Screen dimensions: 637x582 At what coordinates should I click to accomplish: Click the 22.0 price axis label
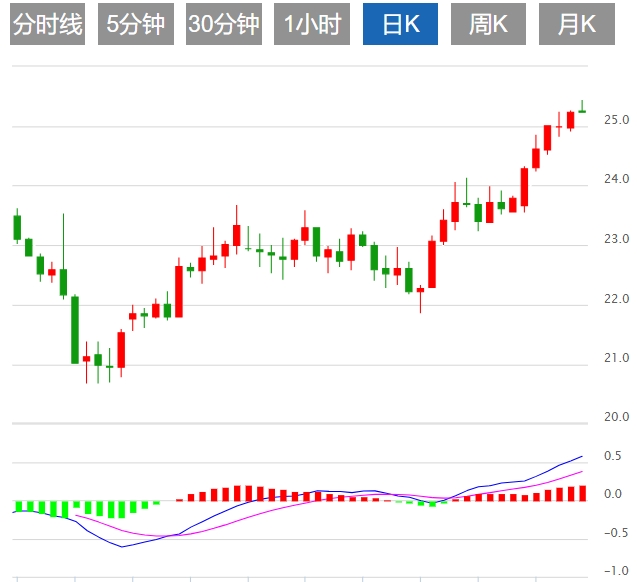click(616, 299)
